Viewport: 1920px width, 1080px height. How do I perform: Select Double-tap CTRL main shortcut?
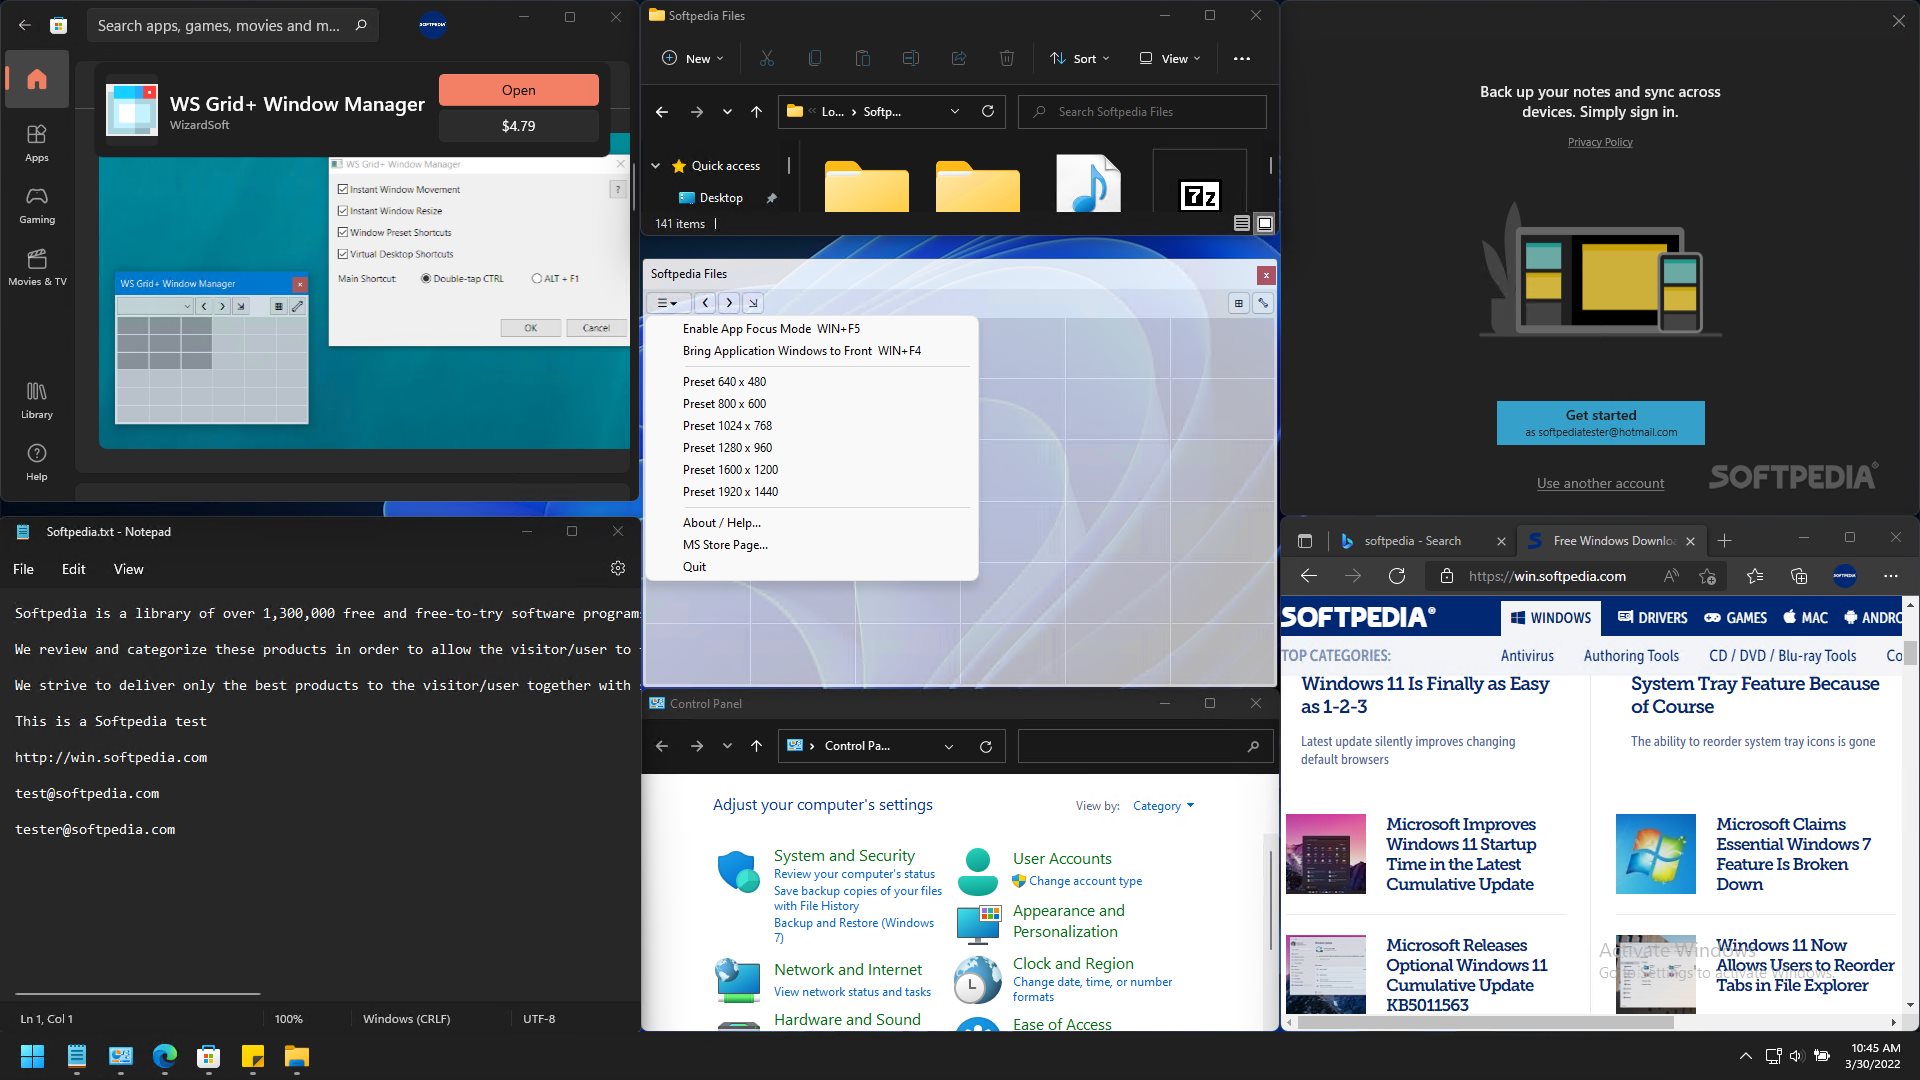[x=426, y=279]
